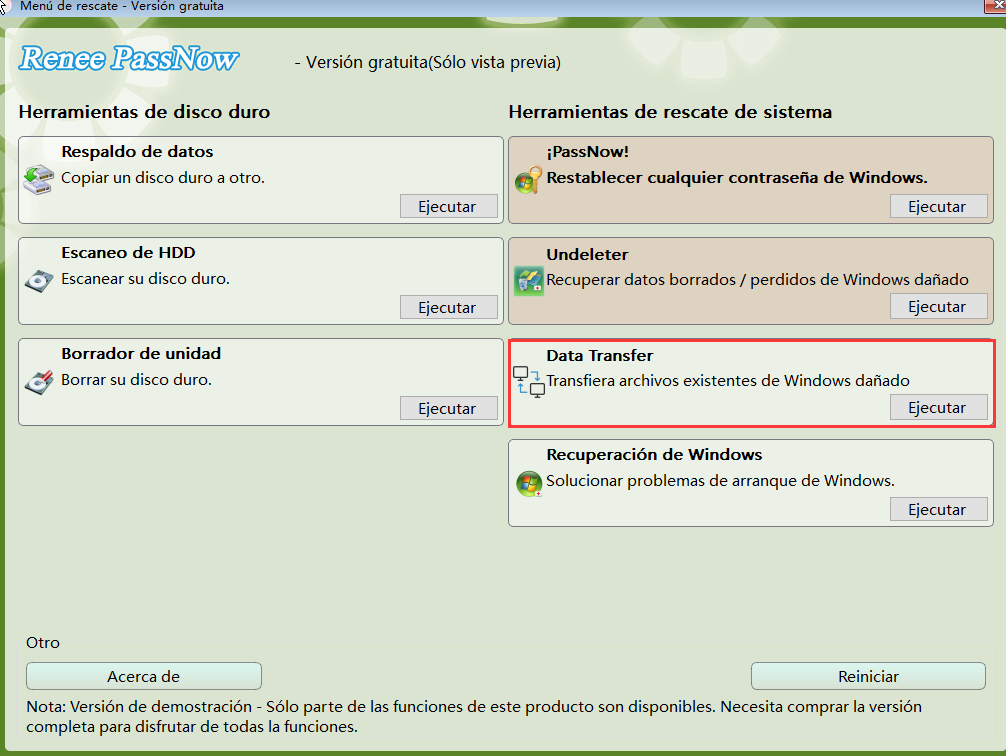The image size is (1006, 756).
Task: Click the Escaneo de HDD heading
Action: tap(128, 253)
